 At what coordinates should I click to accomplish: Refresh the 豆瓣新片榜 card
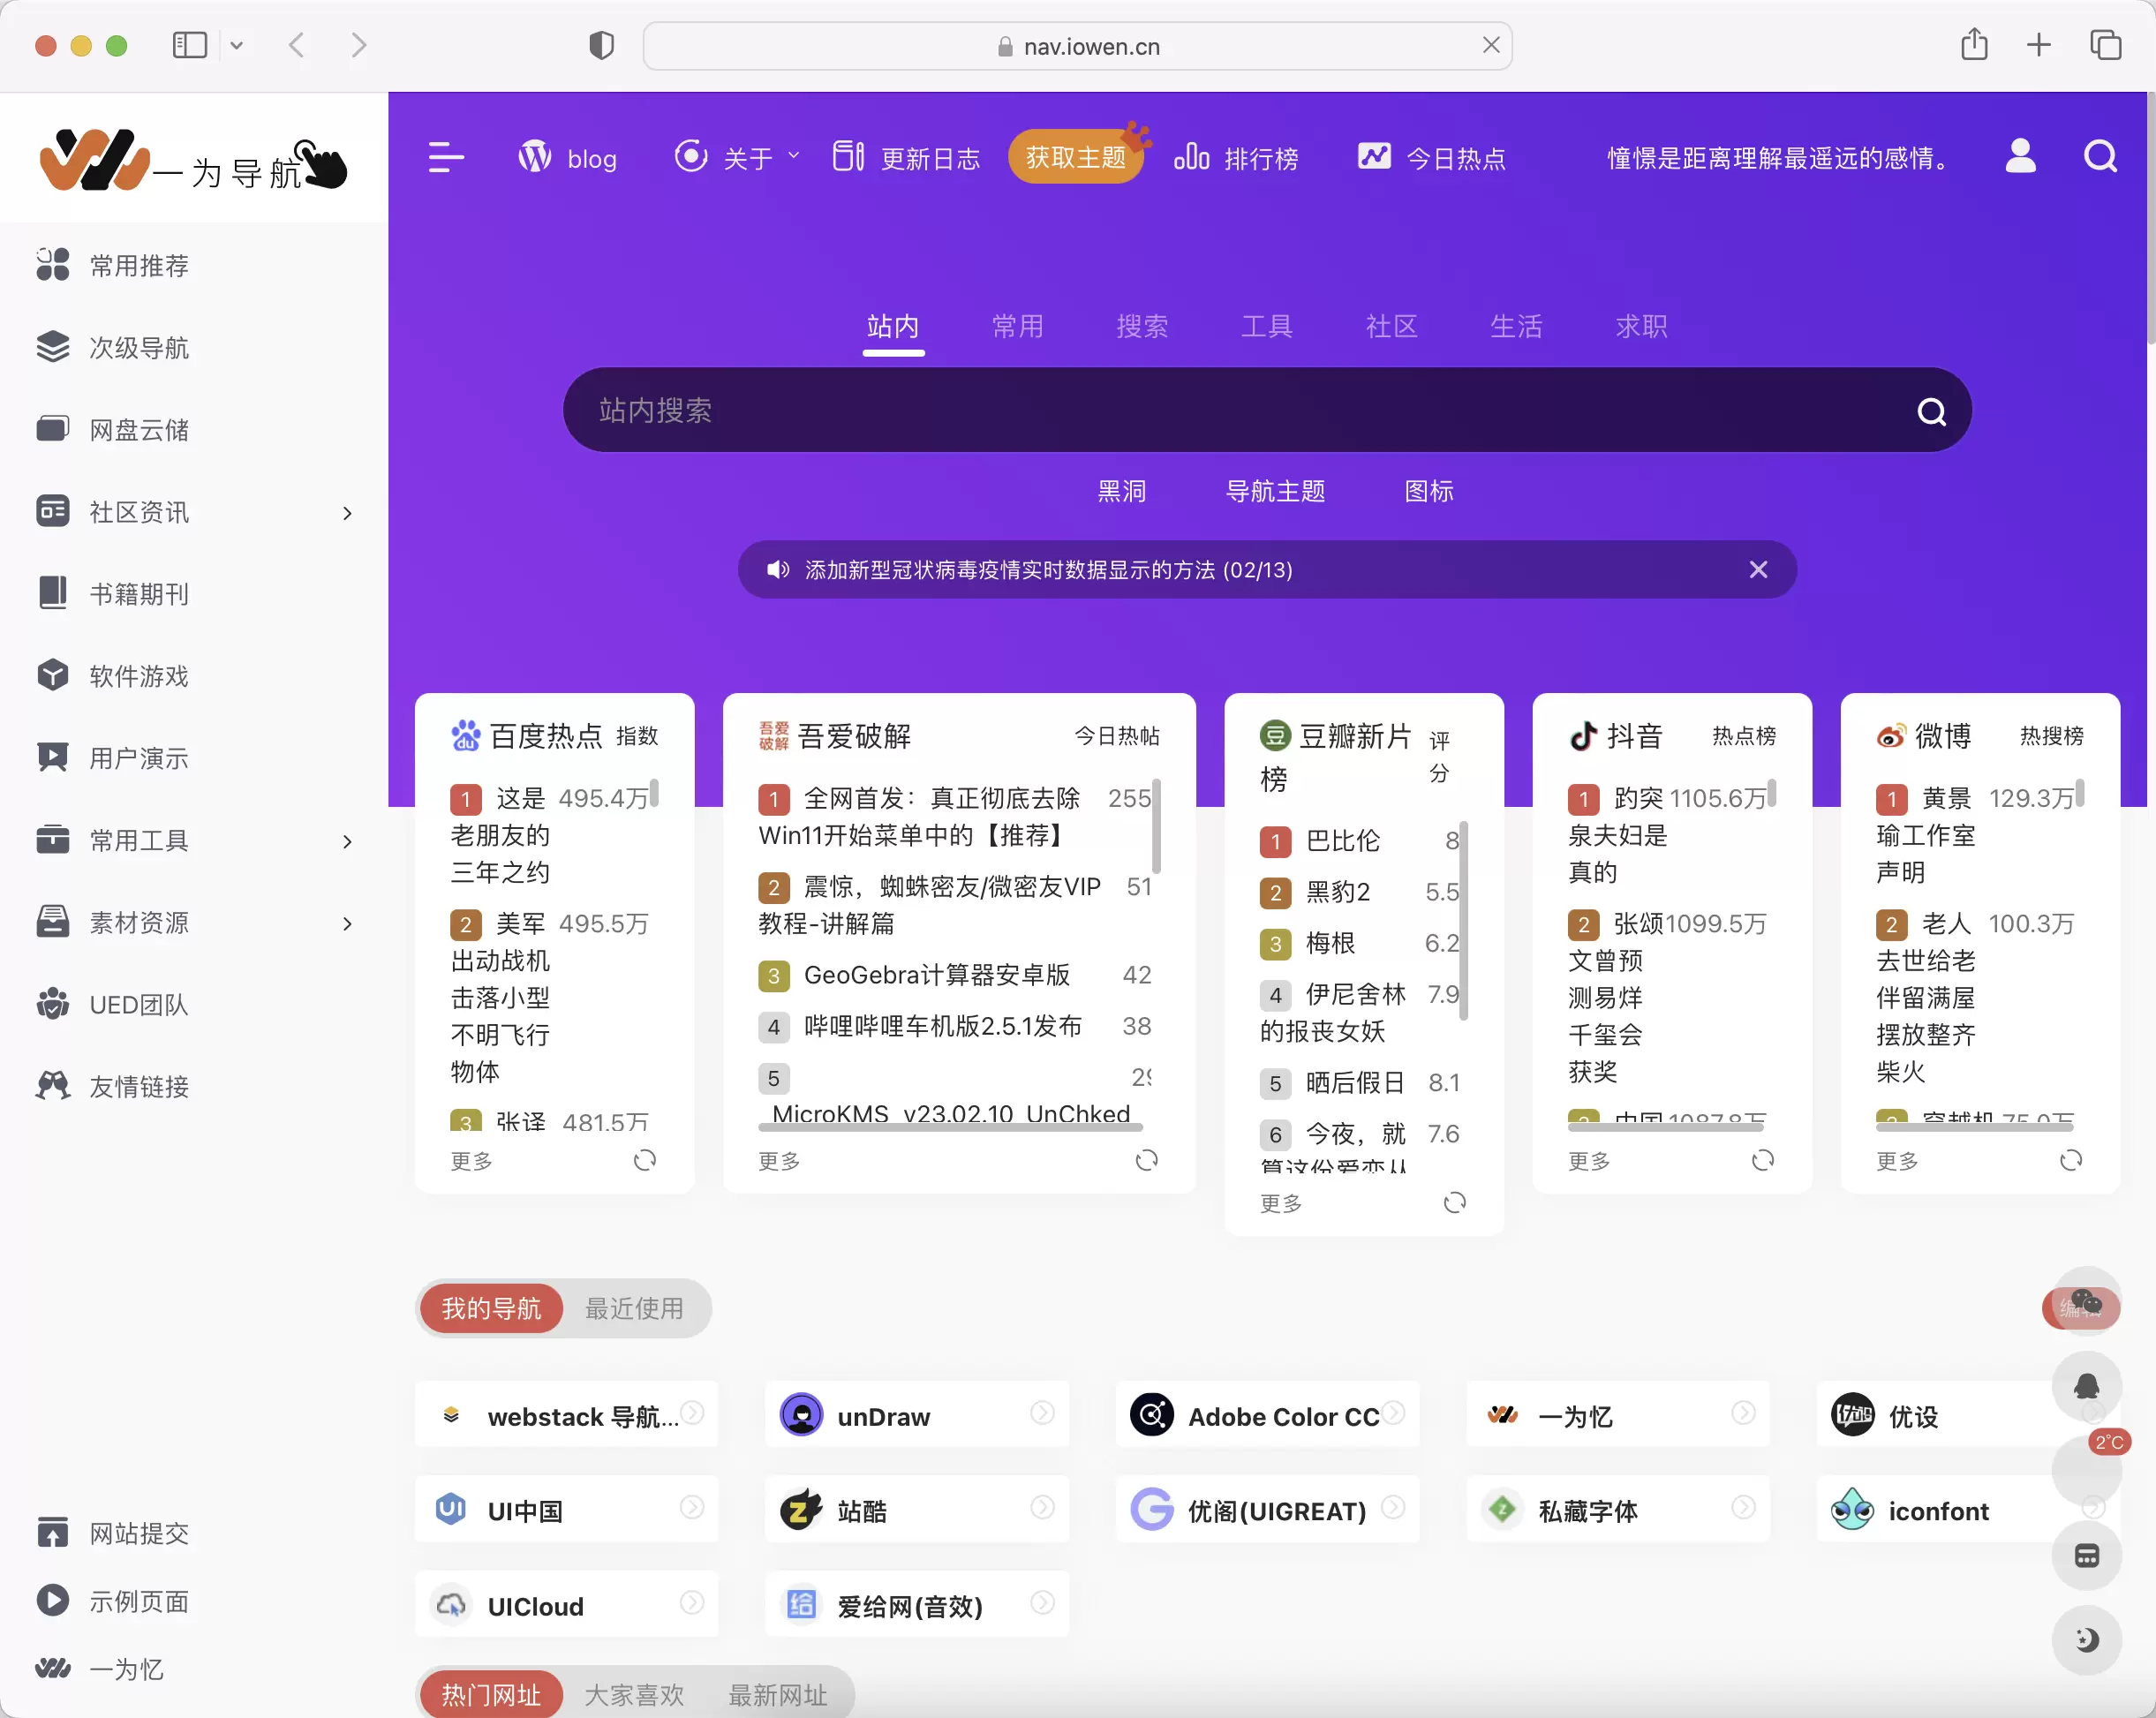tap(1455, 1202)
